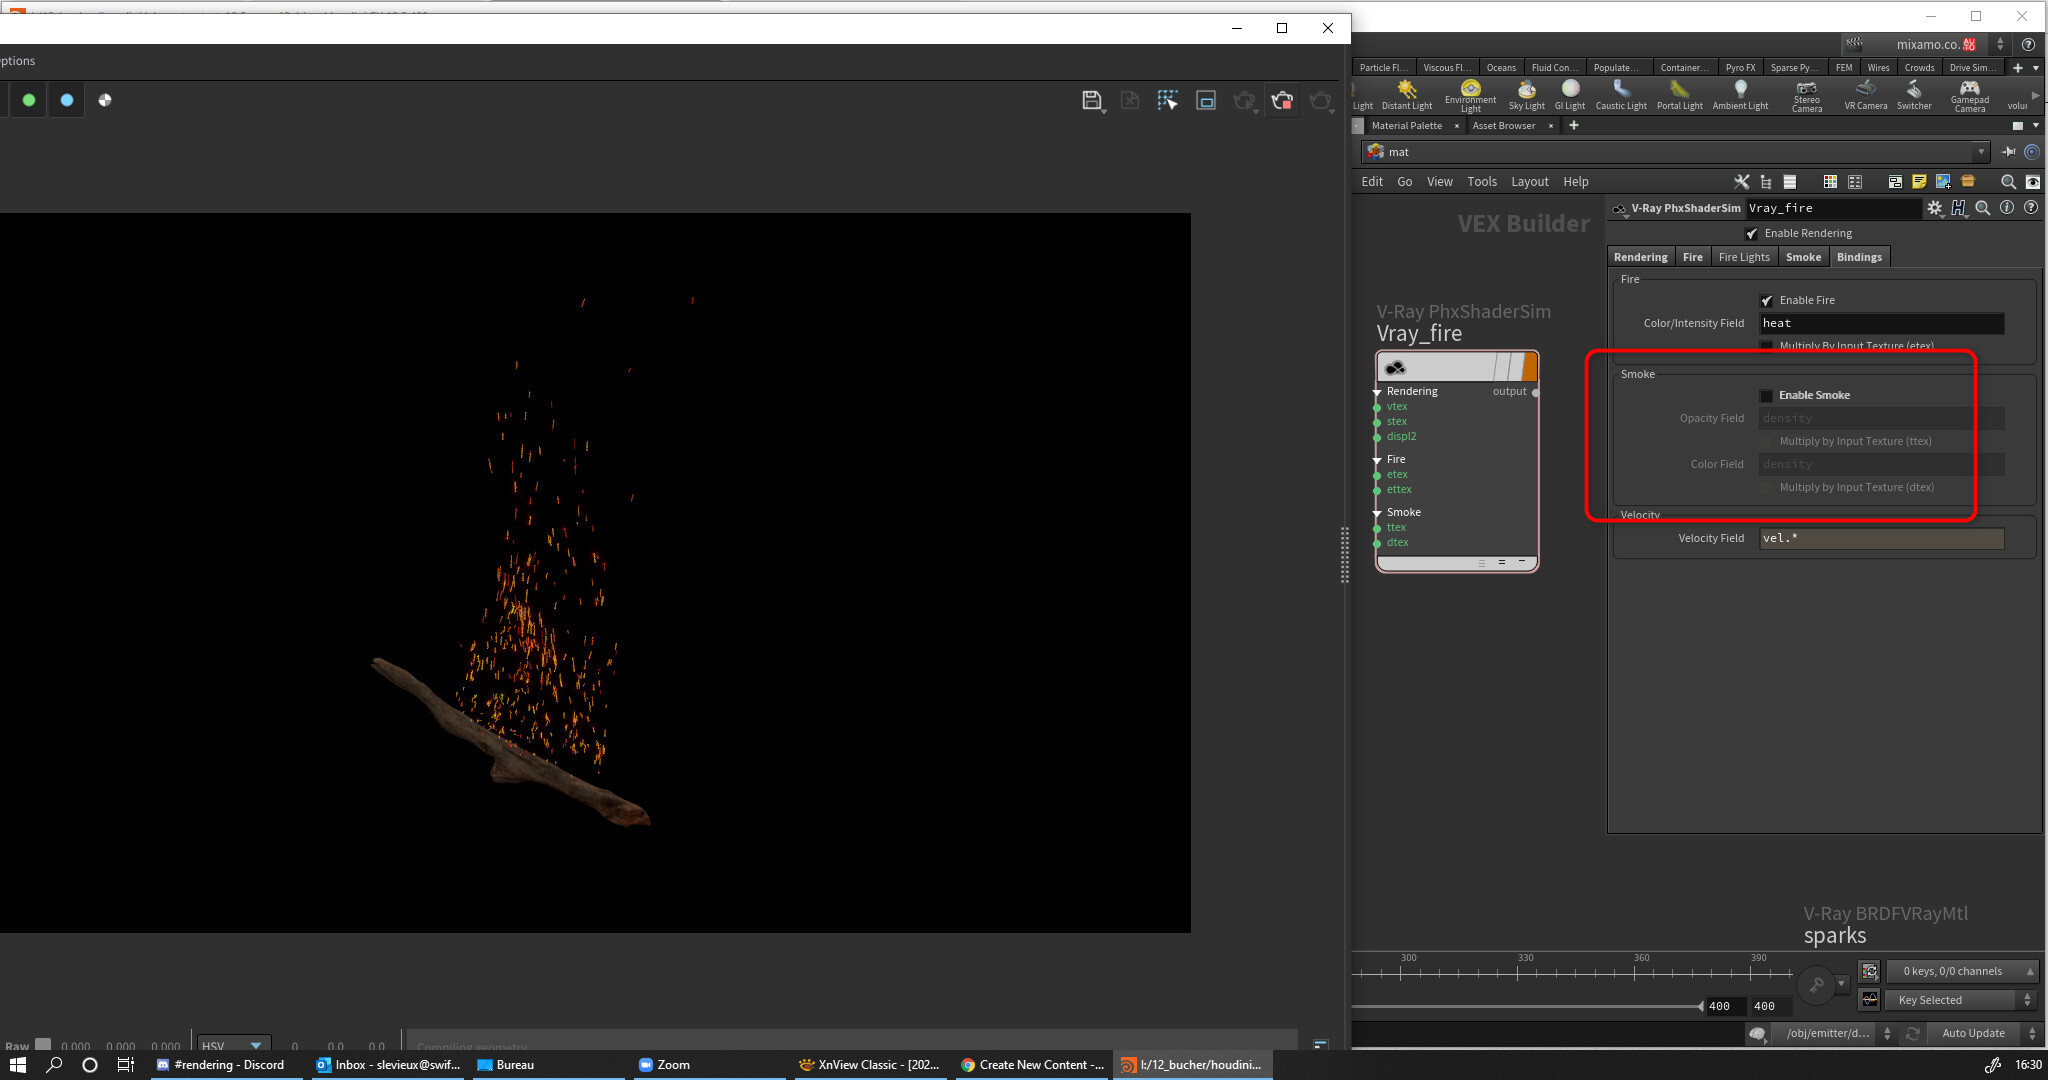This screenshot has width=2048, height=1080.
Task: Open the Tools menu in network editor
Action: click(x=1482, y=182)
